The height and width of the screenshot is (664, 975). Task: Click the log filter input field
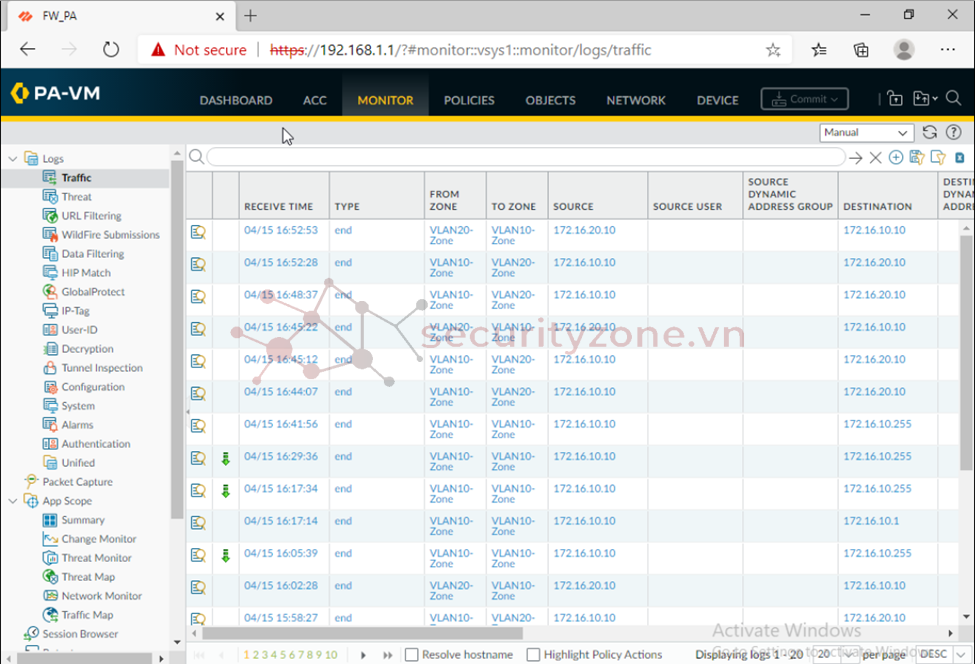click(x=525, y=157)
